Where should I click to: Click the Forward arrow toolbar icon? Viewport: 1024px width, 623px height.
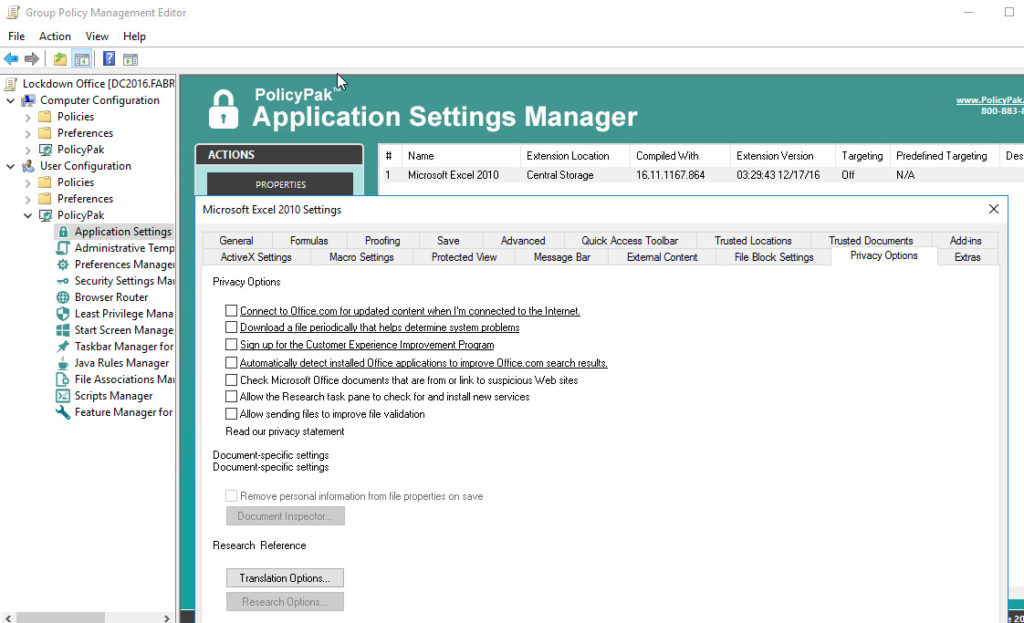pos(31,59)
